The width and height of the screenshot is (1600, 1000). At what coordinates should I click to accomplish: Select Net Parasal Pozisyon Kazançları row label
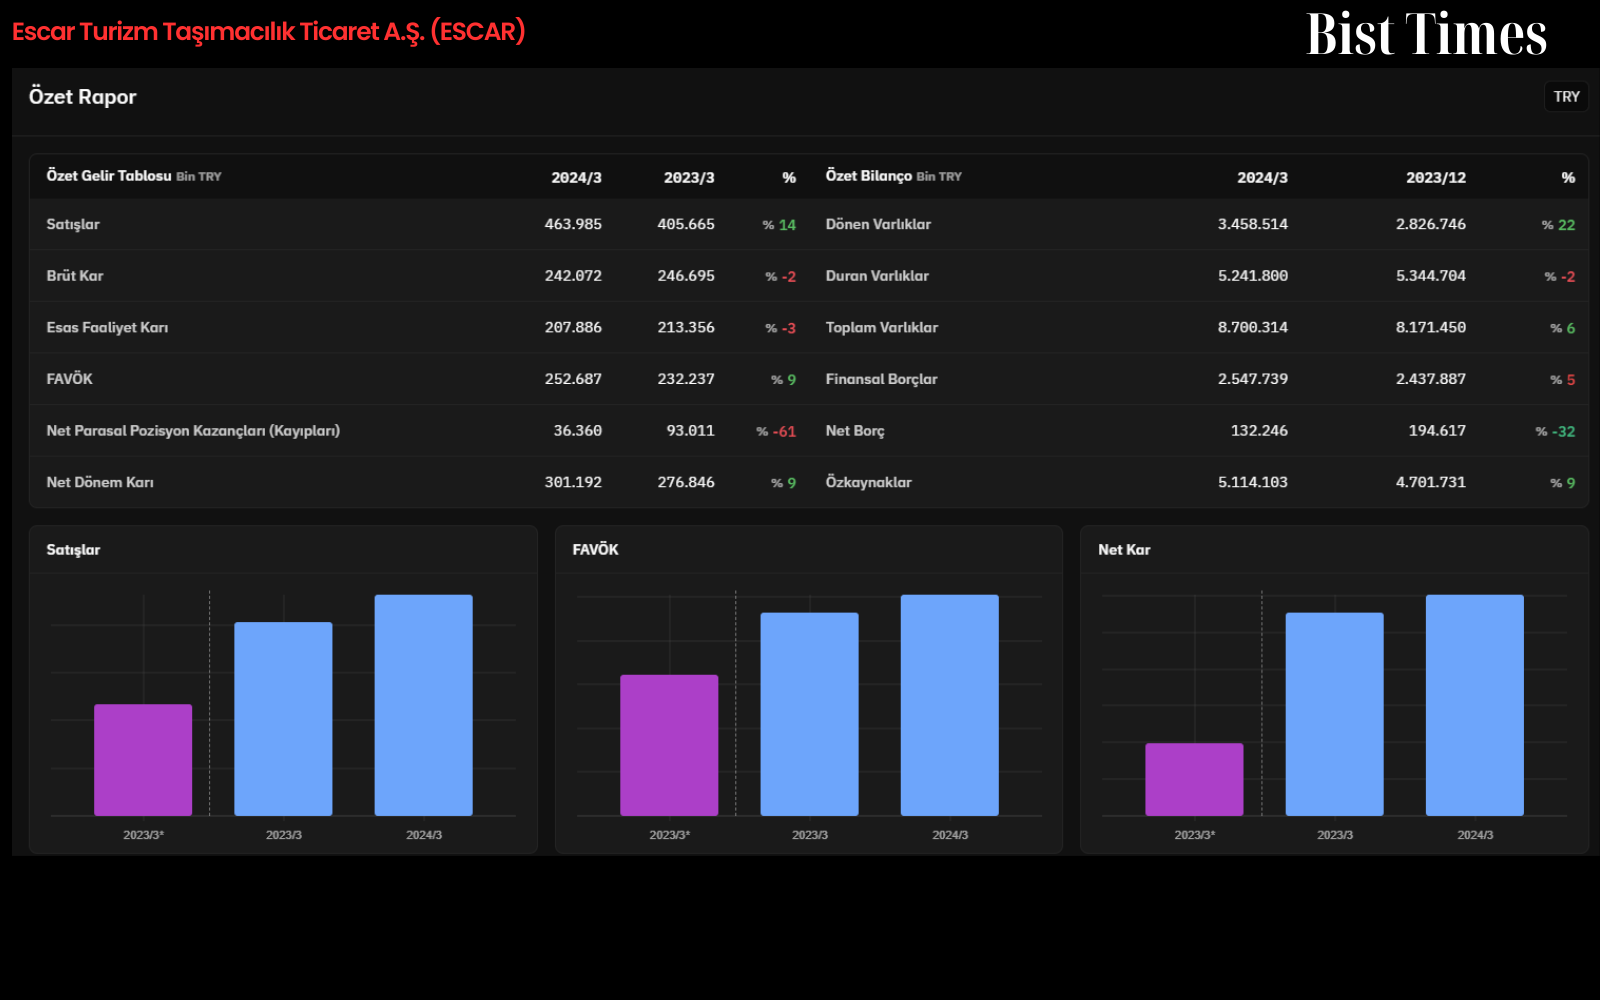[193, 431]
